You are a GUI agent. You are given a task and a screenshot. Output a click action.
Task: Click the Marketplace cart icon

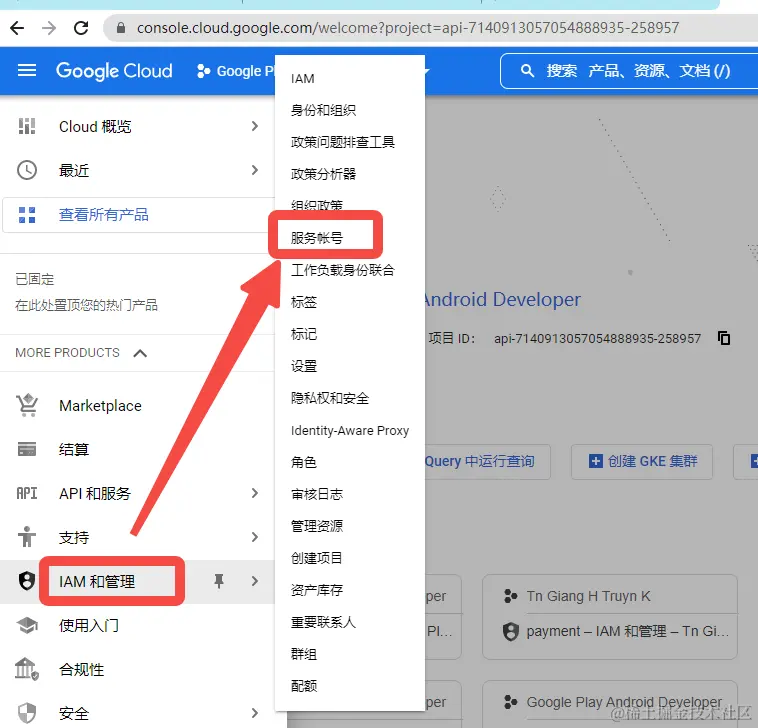(27, 405)
